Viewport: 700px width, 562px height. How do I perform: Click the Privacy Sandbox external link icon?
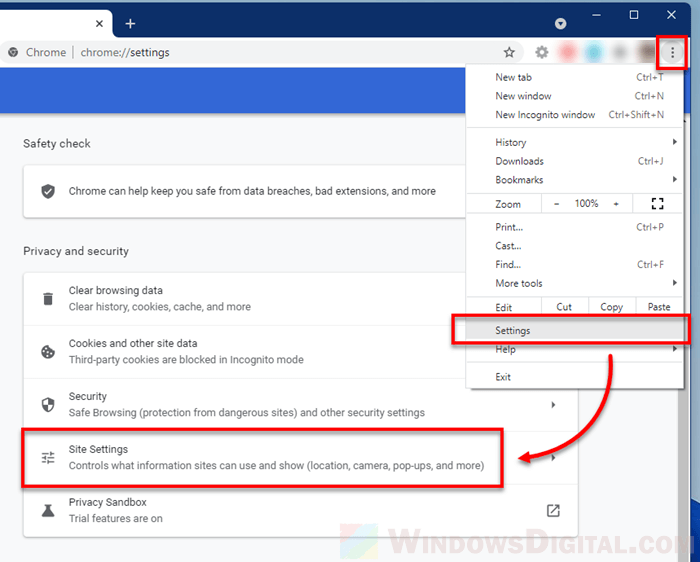click(x=553, y=511)
